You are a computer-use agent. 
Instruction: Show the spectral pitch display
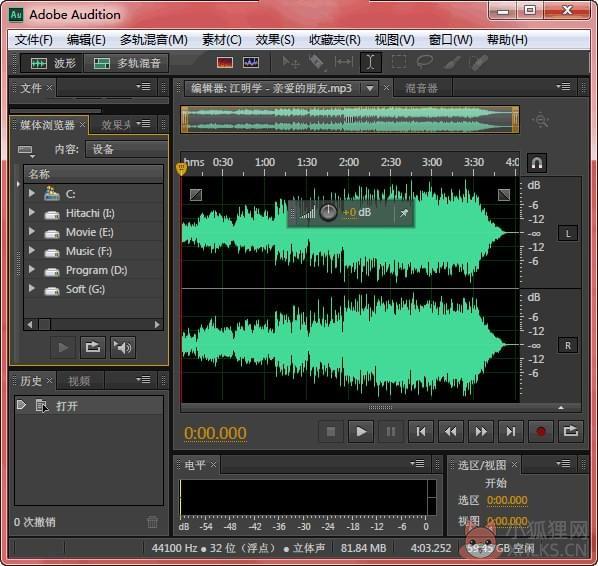click(251, 63)
